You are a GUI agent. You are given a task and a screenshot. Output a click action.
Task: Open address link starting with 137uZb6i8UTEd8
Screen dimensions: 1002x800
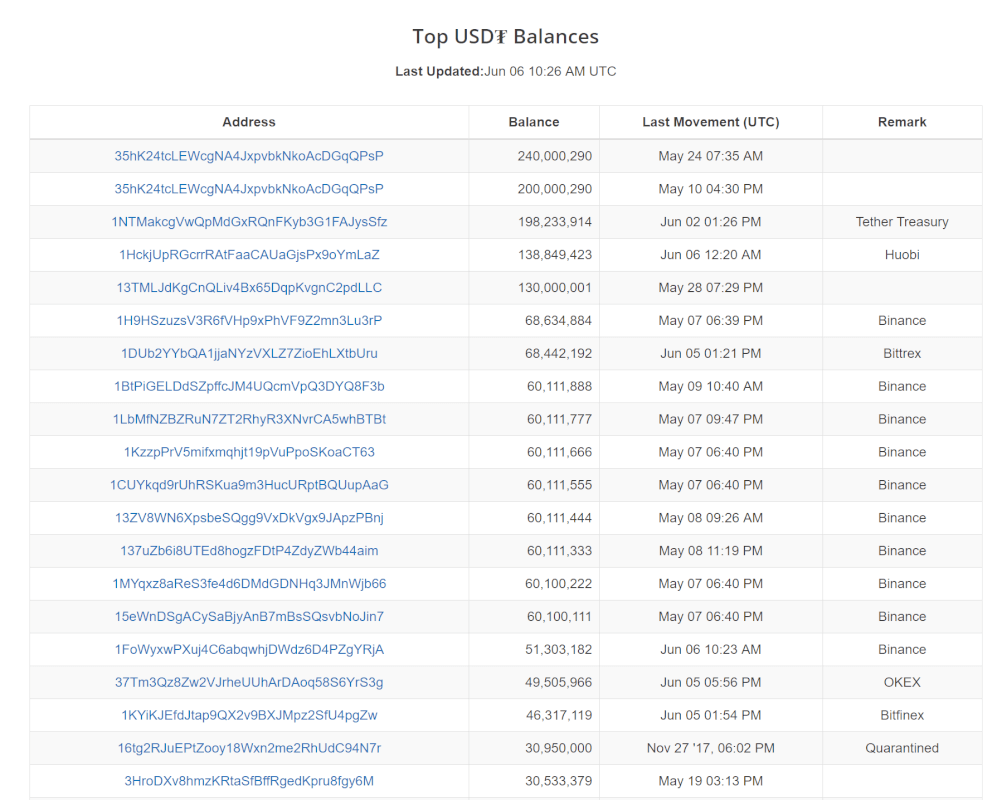249,551
